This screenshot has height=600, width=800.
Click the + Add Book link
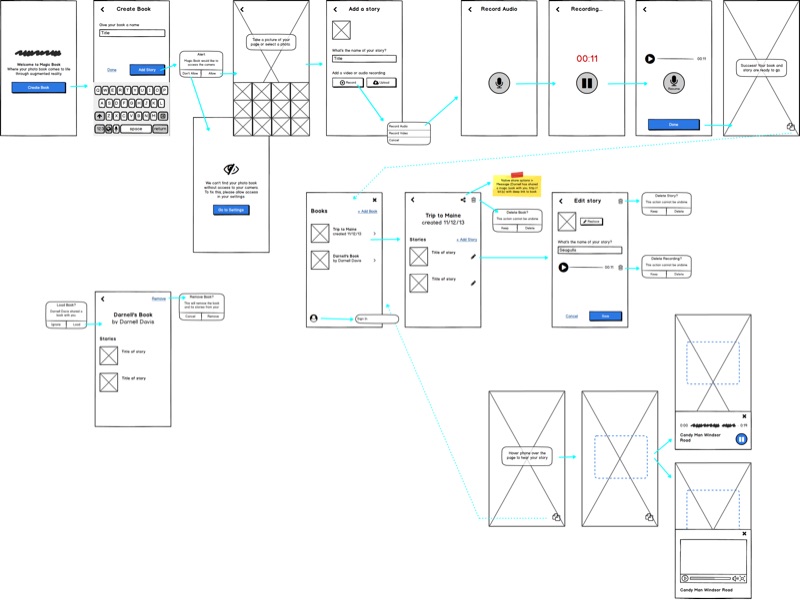[367, 211]
